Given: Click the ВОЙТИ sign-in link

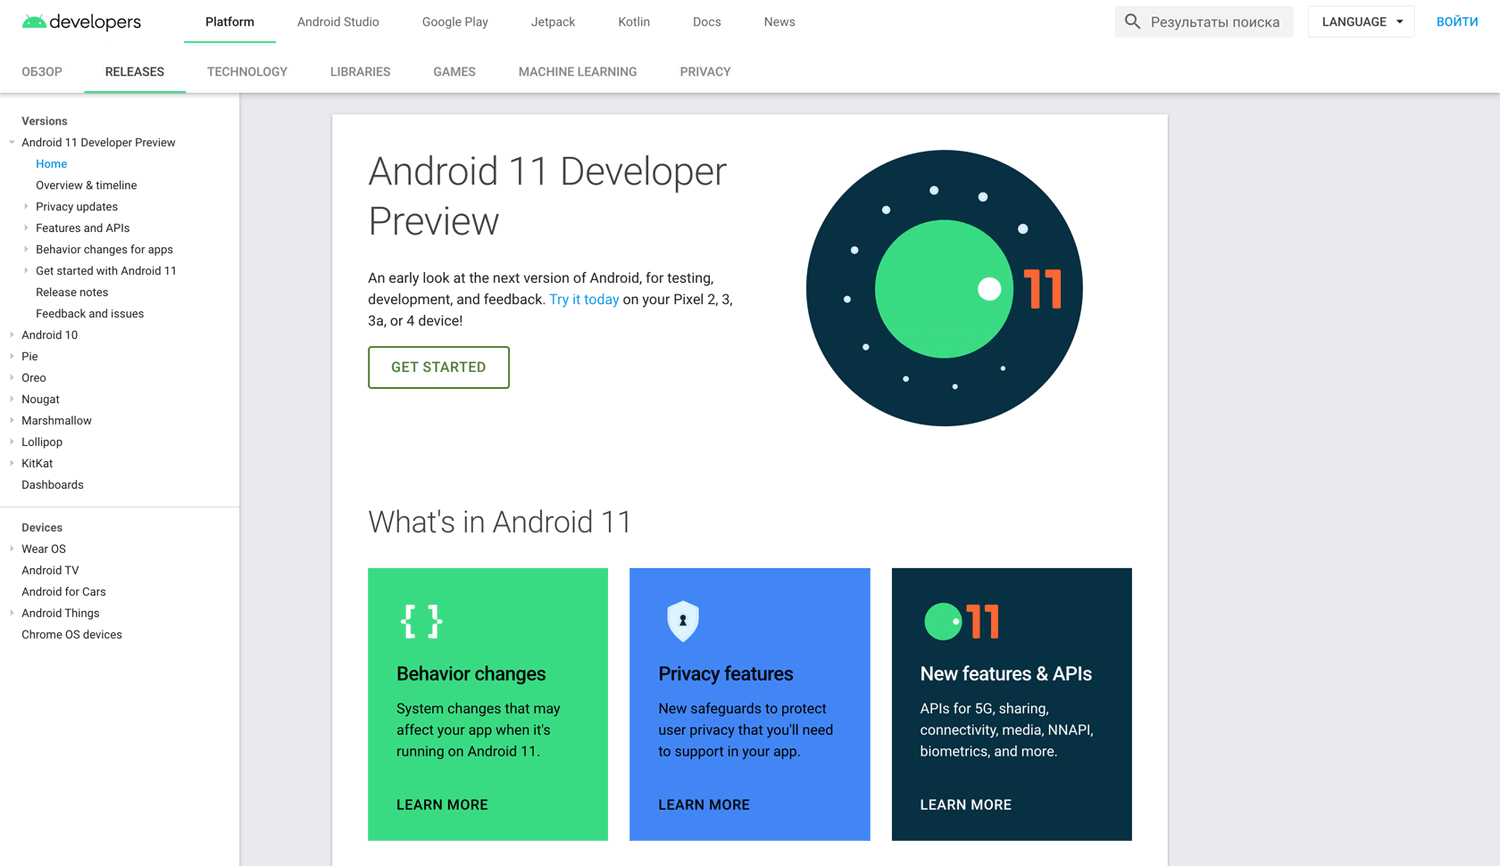Looking at the screenshot, I should tap(1457, 21).
